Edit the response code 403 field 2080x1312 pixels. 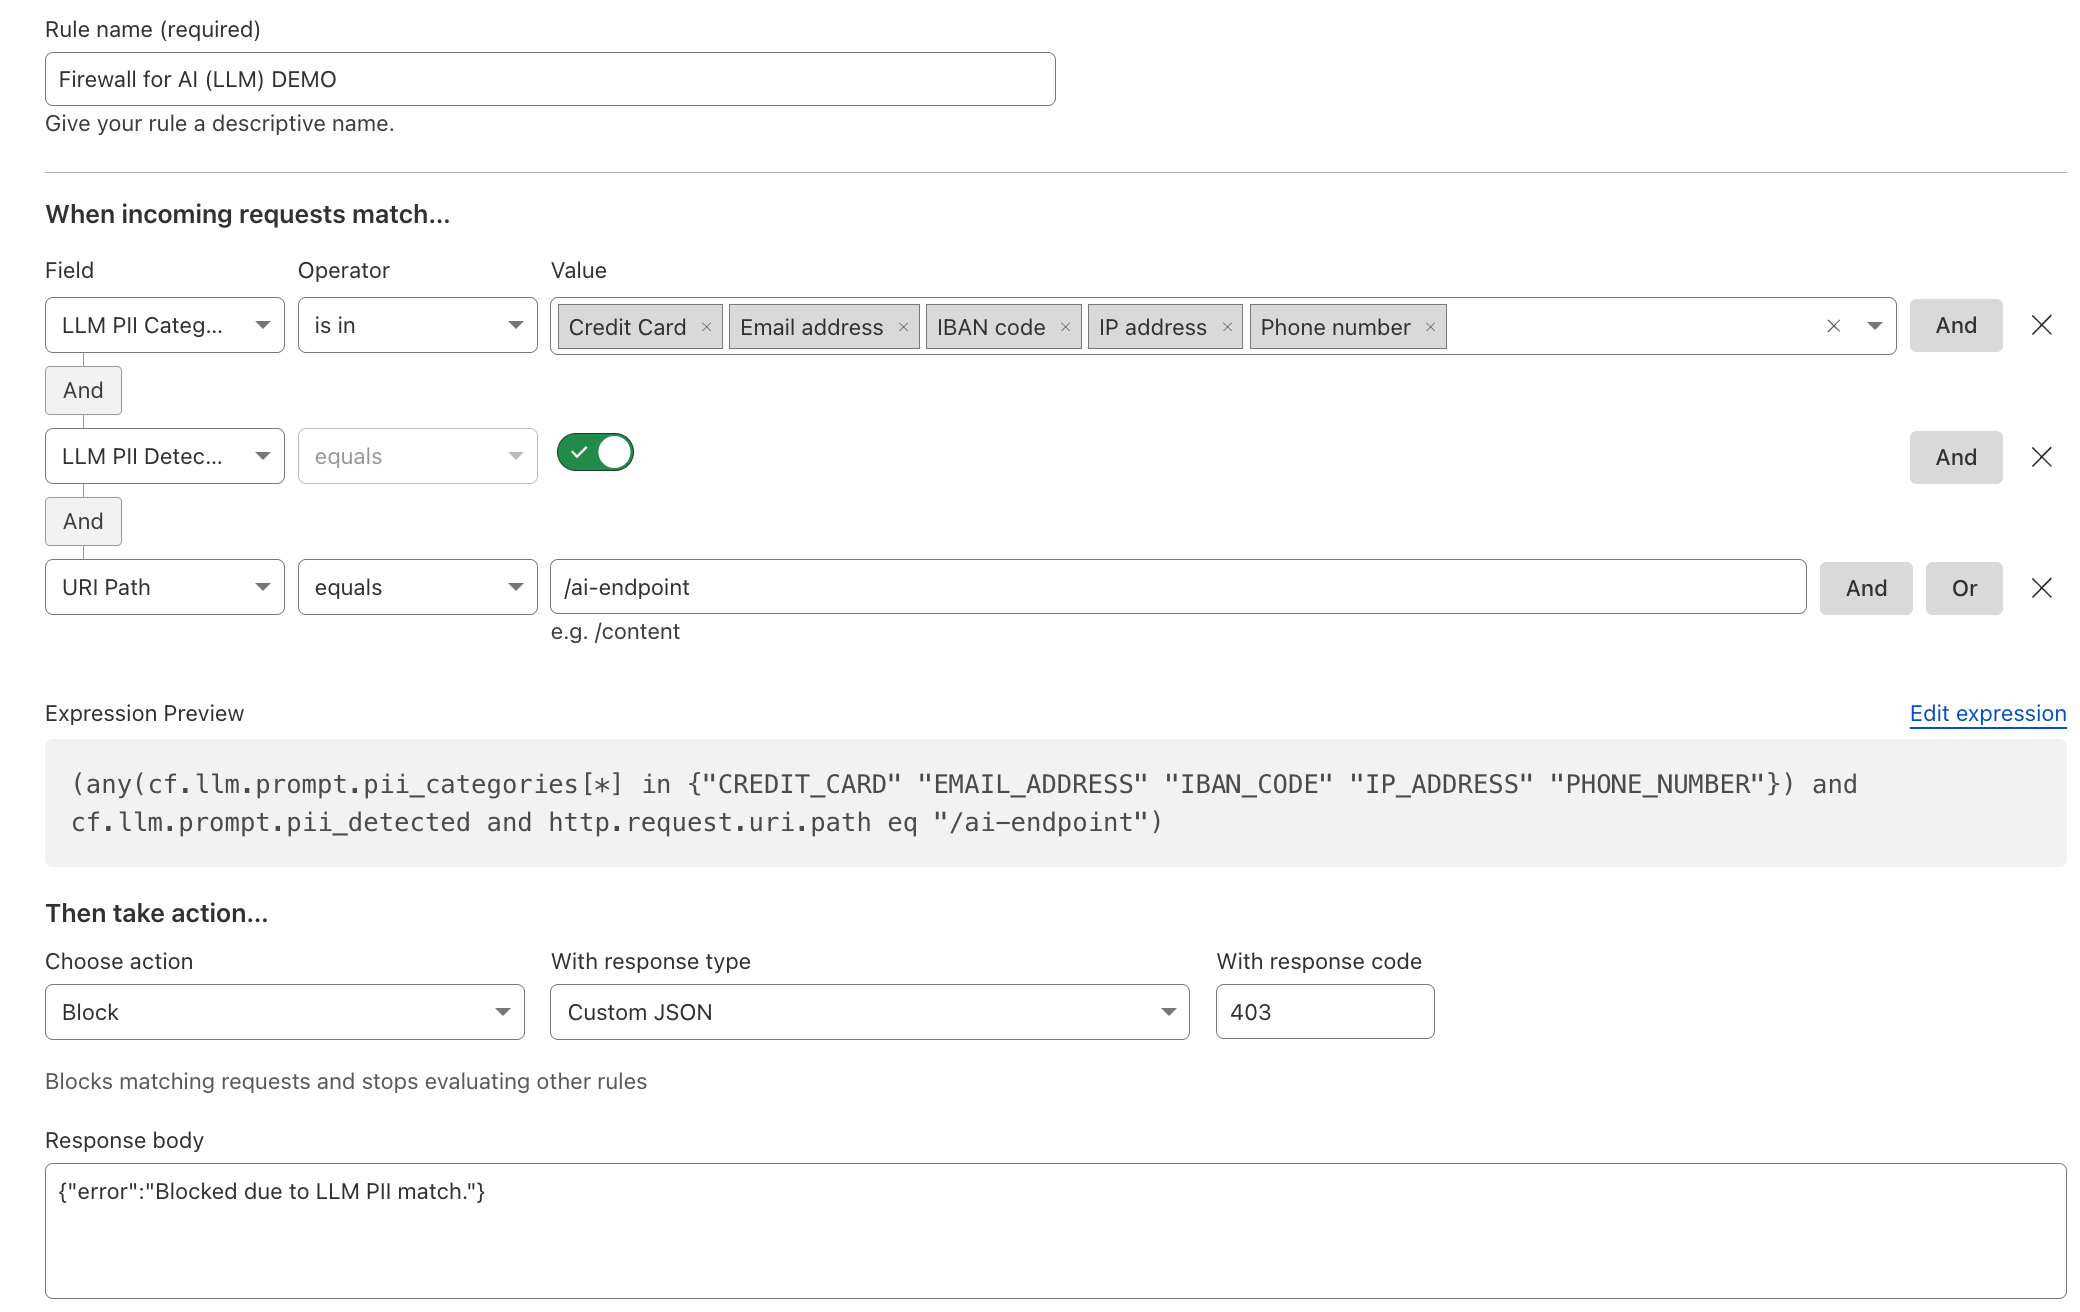point(1324,1012)
